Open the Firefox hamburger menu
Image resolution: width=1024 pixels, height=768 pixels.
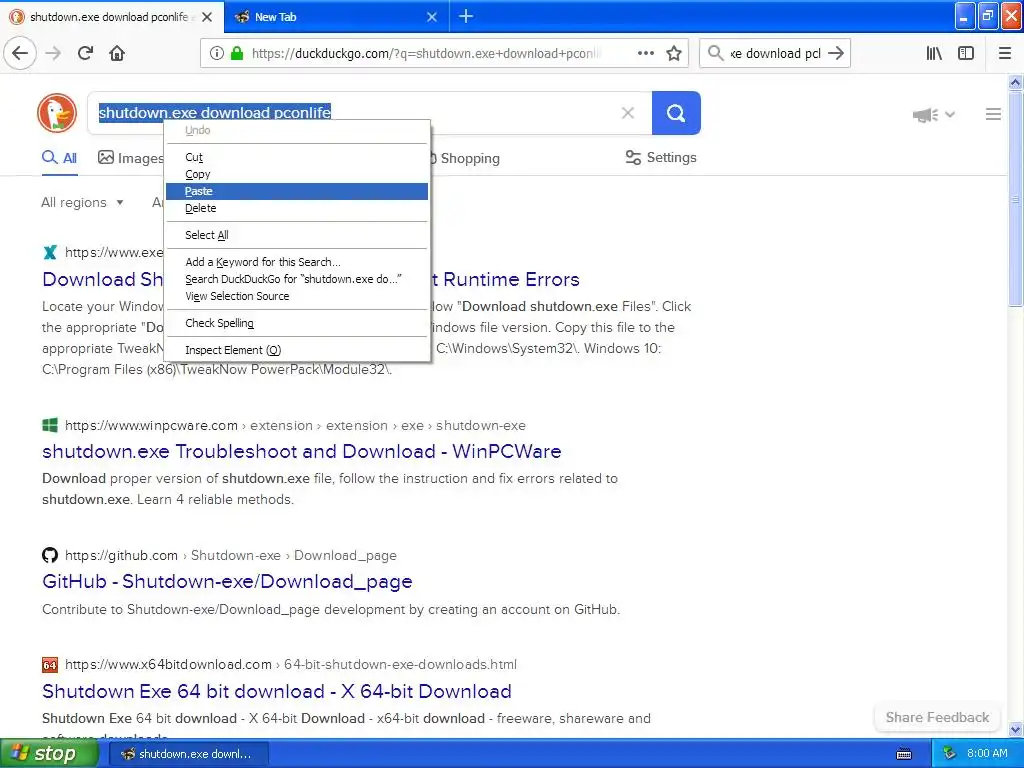coord(1005,53)
